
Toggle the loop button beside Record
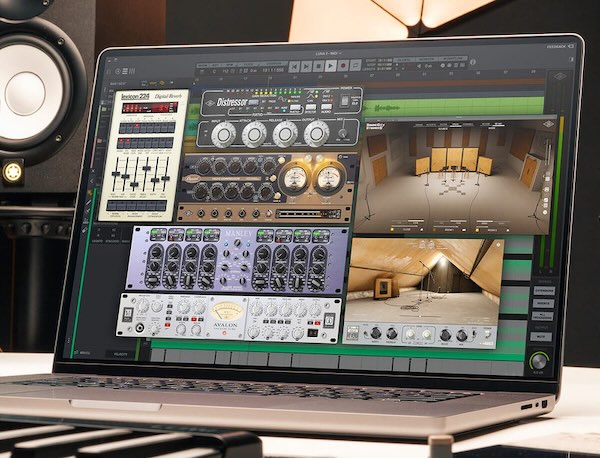tap(355, 65)
